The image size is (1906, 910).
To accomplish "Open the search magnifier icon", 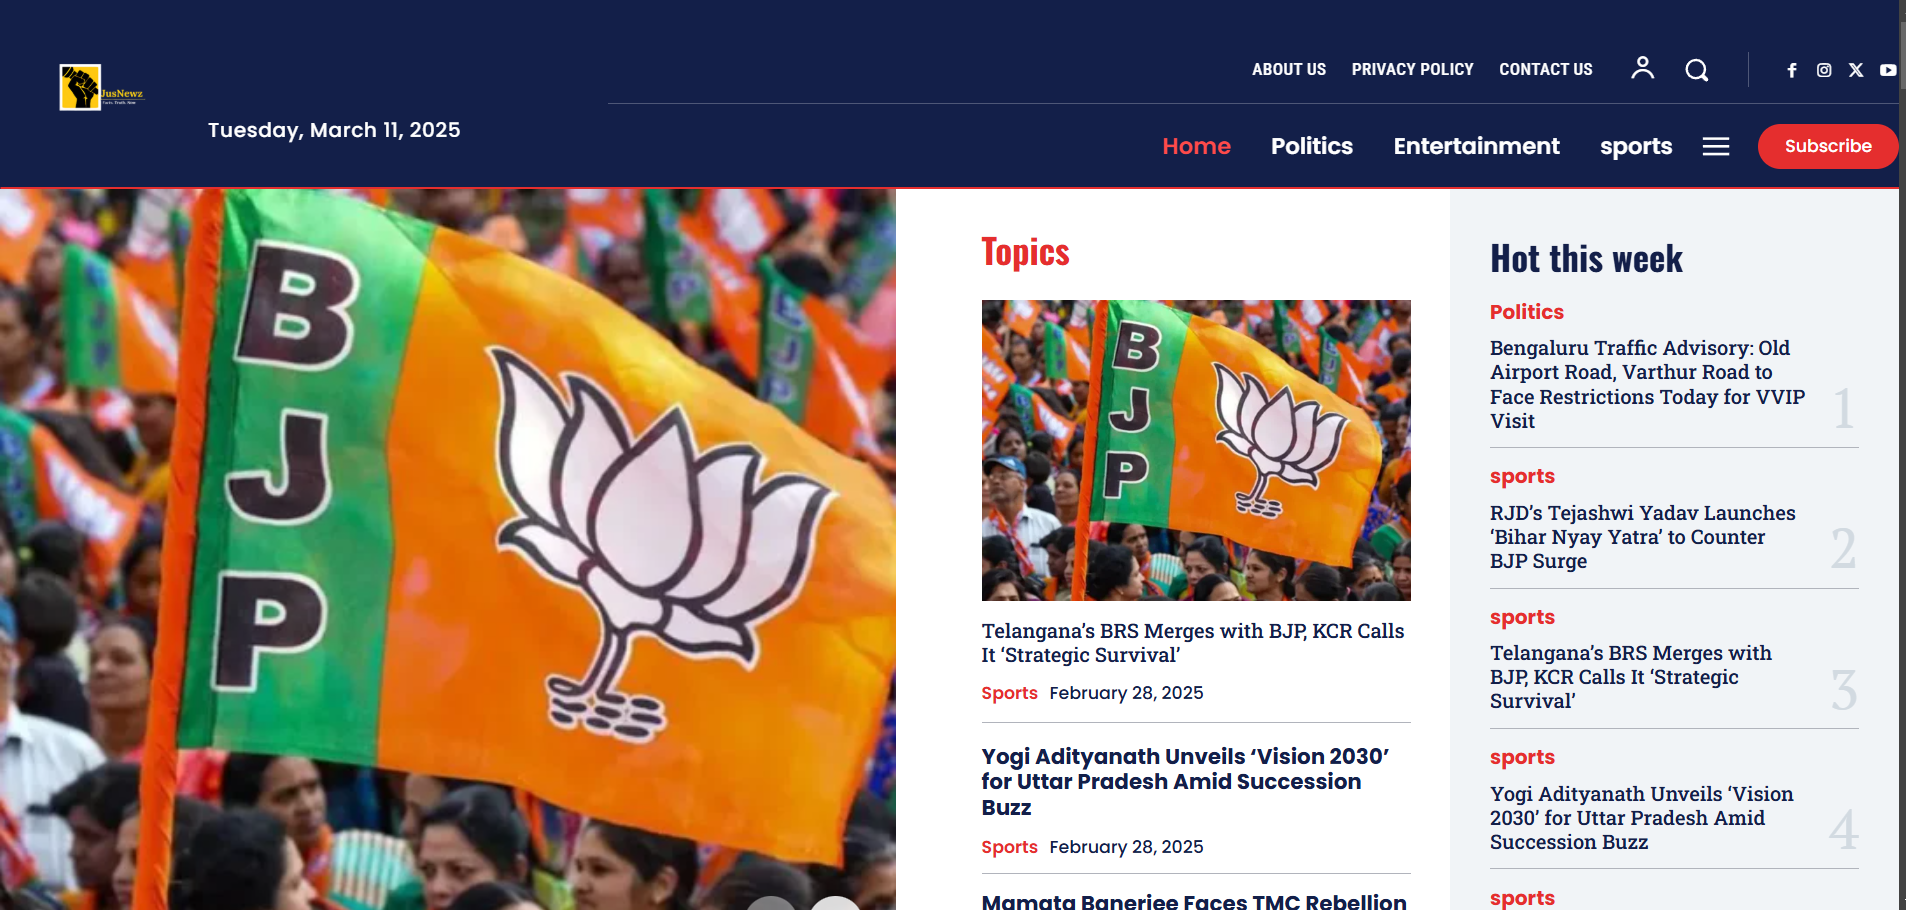I will click(1696, 70).
